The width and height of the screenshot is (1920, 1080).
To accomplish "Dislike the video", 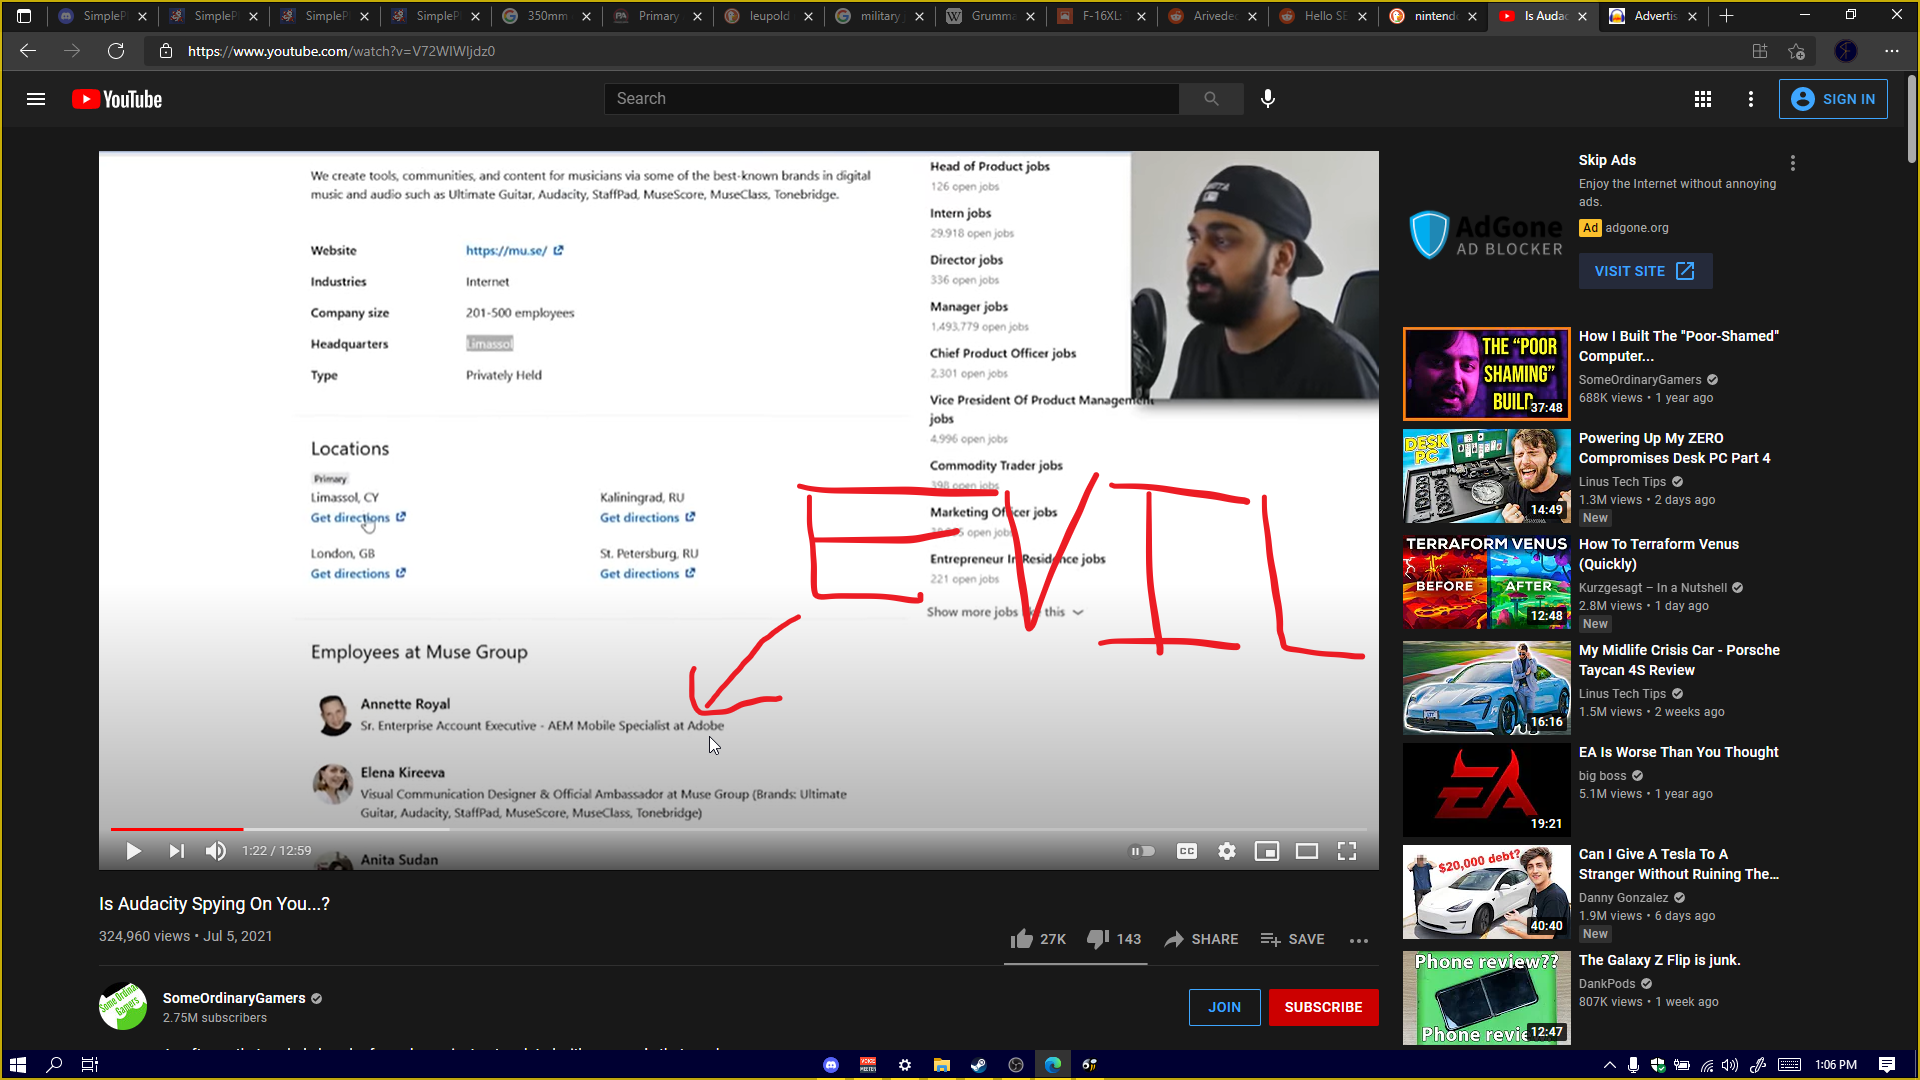I will pos(1114,939).
